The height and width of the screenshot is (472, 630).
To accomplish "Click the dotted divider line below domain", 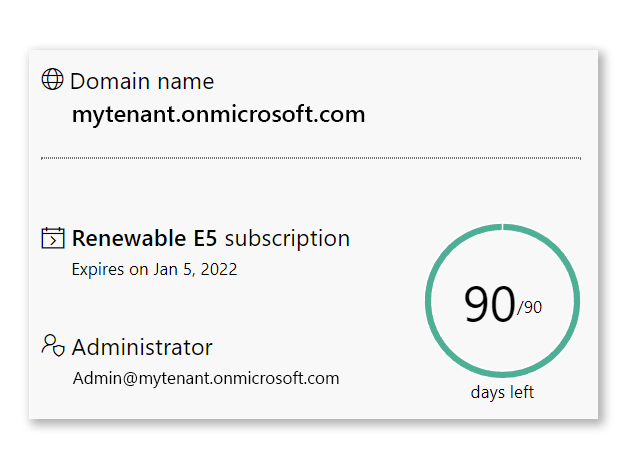I will [310, 158].
